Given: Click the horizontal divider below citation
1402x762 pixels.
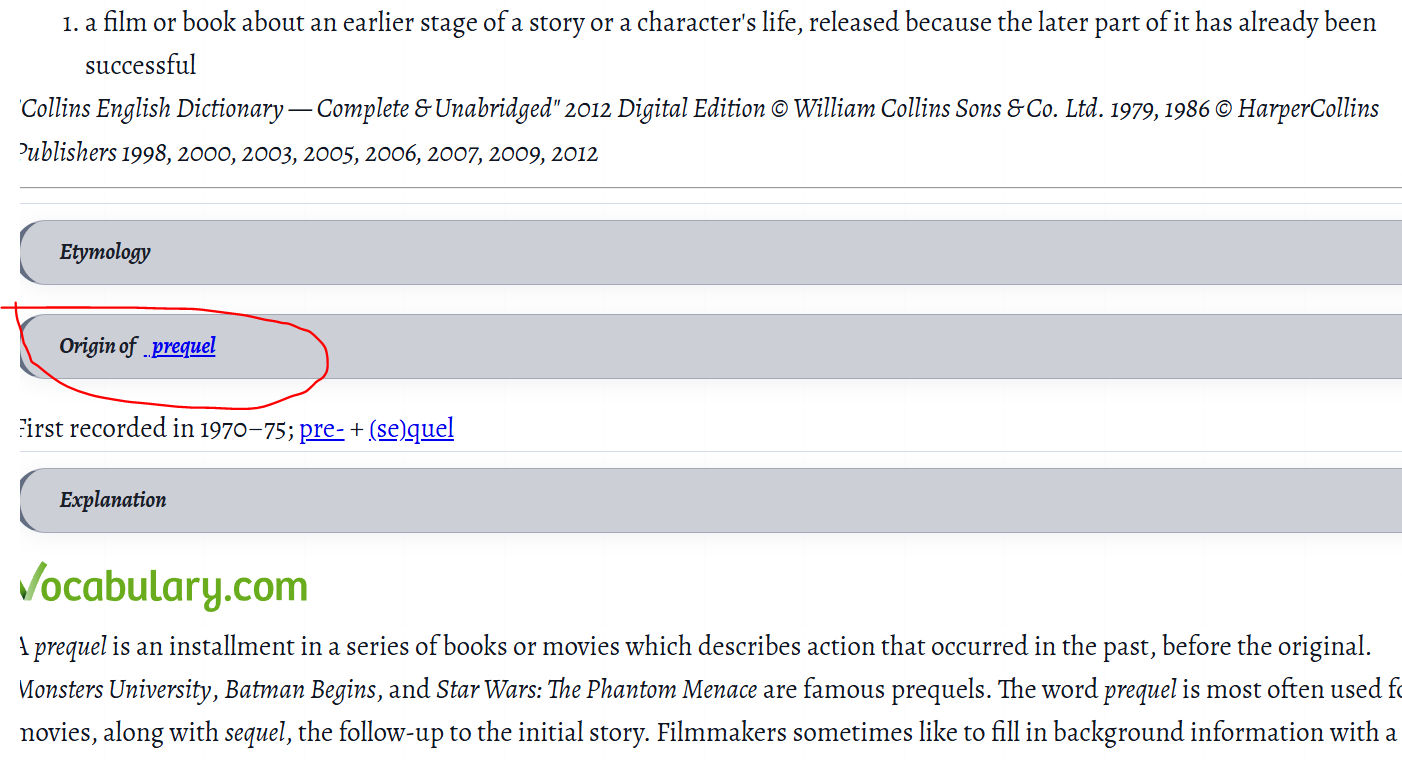Looking at the screenshot, I should tap(710, 187).
